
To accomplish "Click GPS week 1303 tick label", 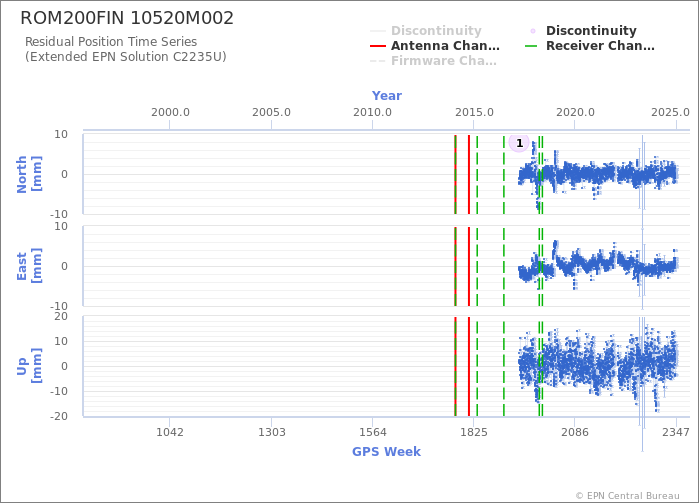I will (271, 432).
